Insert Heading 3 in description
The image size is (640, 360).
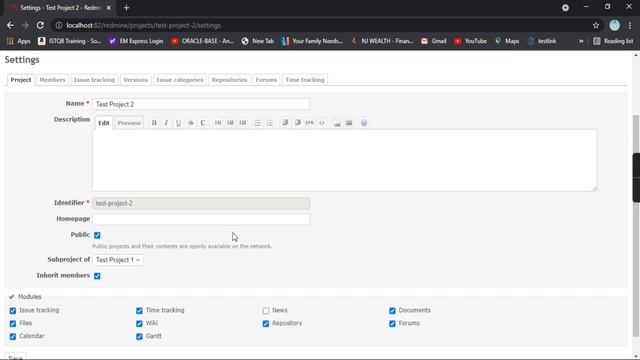pyautogui.click(x=242, y=123)
